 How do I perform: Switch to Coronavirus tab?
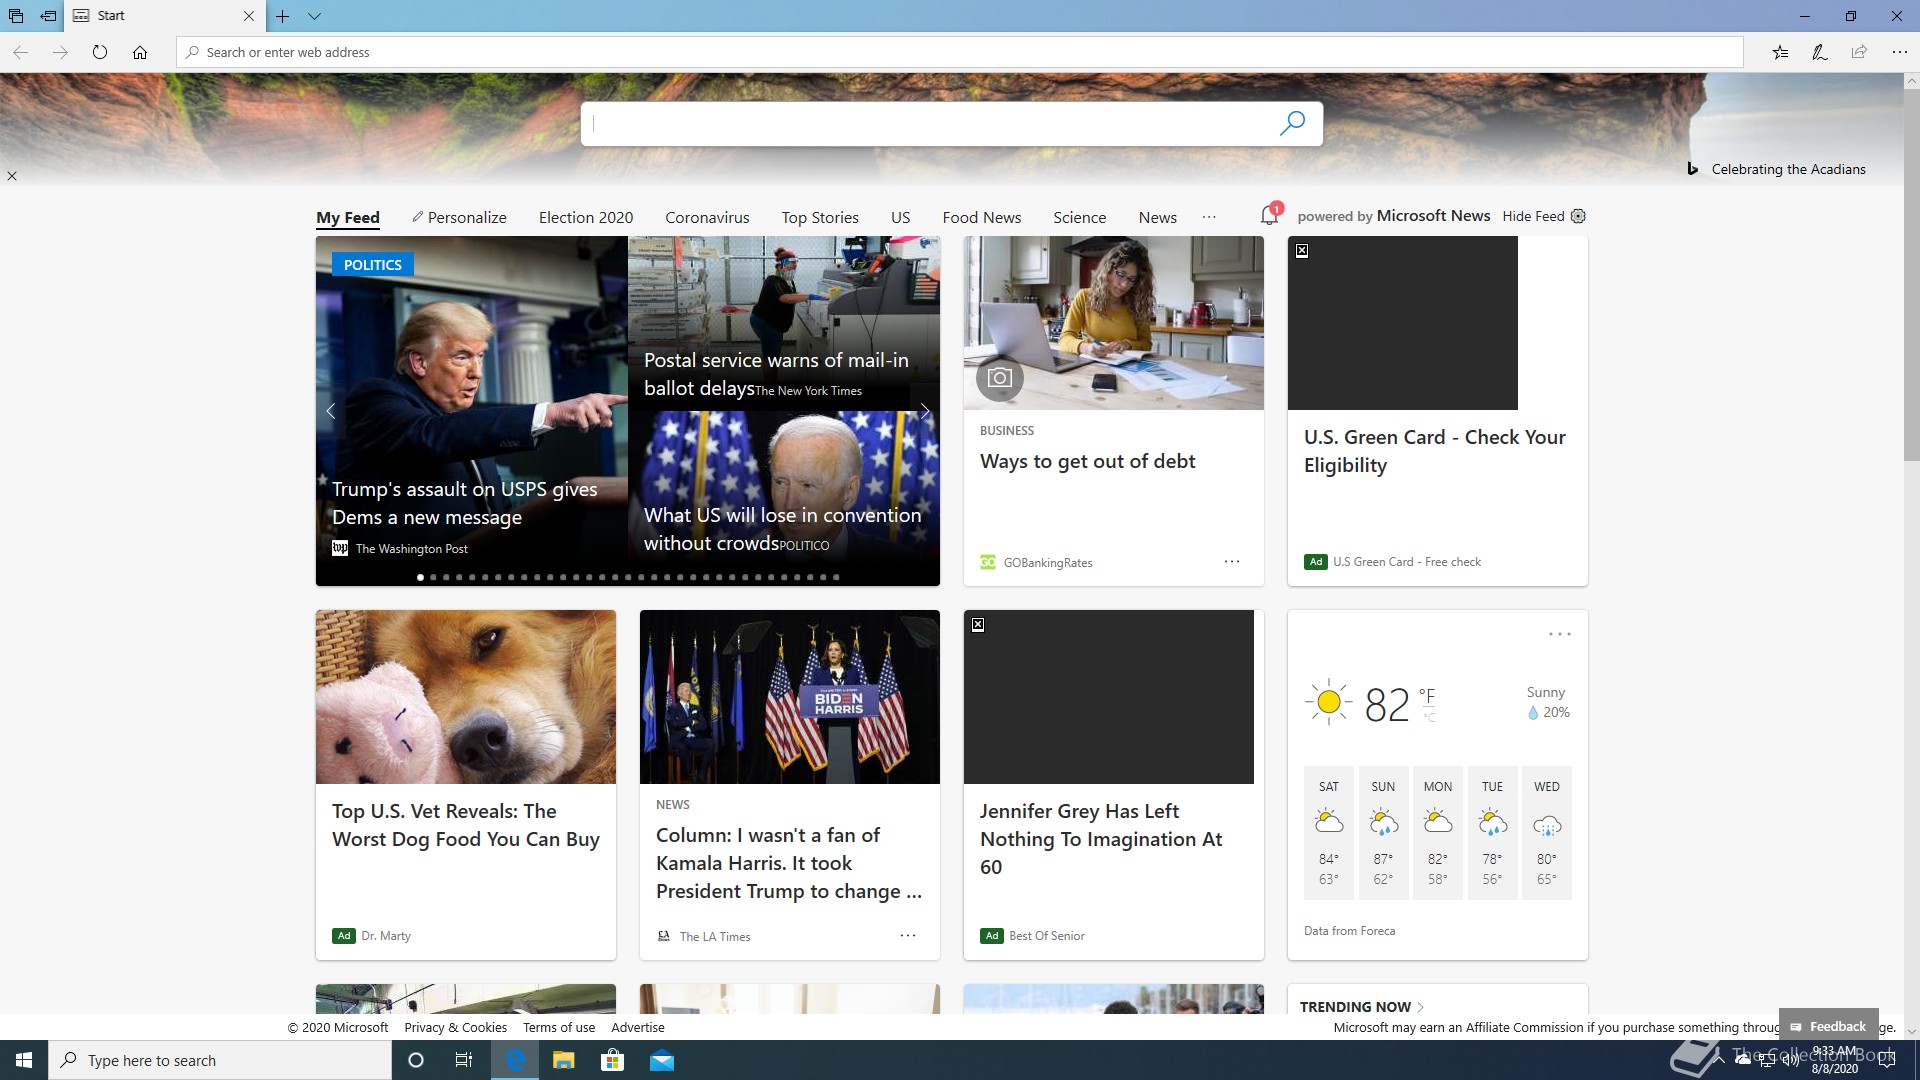[x=707, y=217]
